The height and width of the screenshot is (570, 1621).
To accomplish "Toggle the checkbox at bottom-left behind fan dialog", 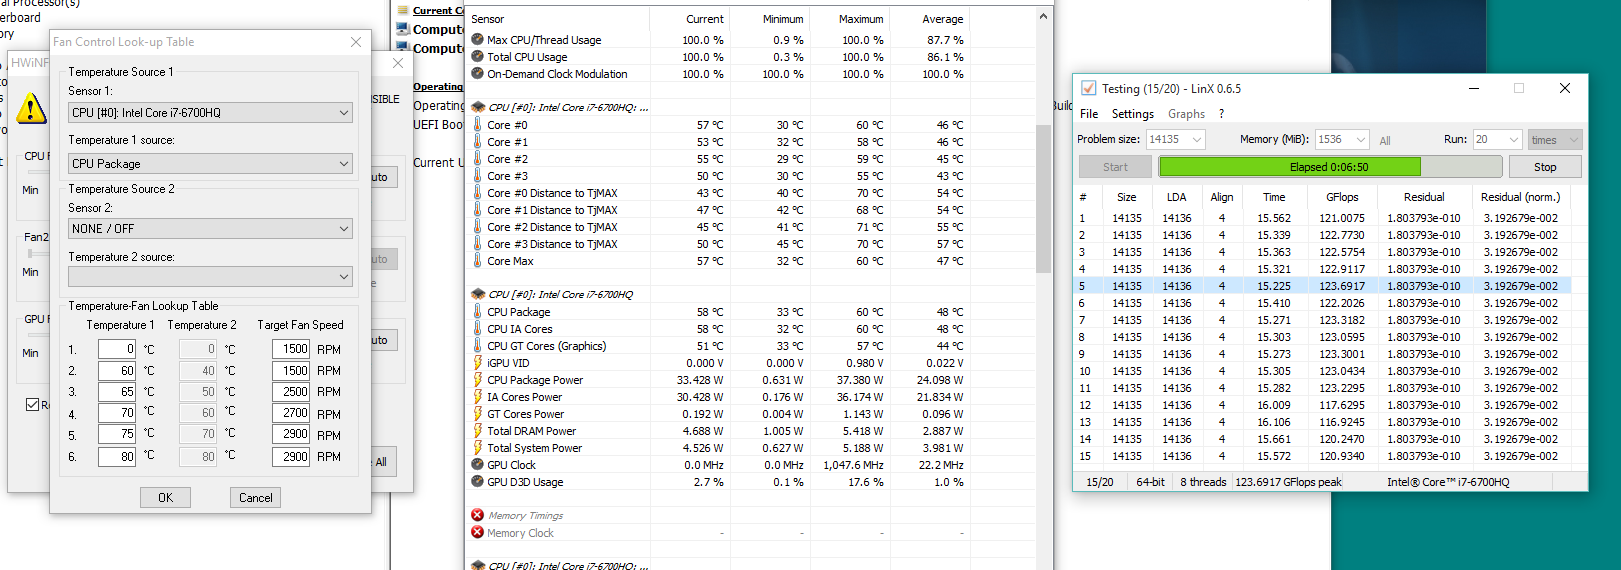I will point(33,404).
